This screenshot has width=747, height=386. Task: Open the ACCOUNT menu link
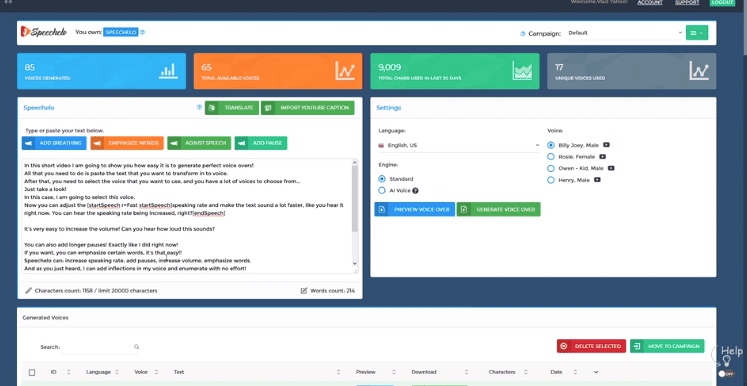(x=650, y=2)
